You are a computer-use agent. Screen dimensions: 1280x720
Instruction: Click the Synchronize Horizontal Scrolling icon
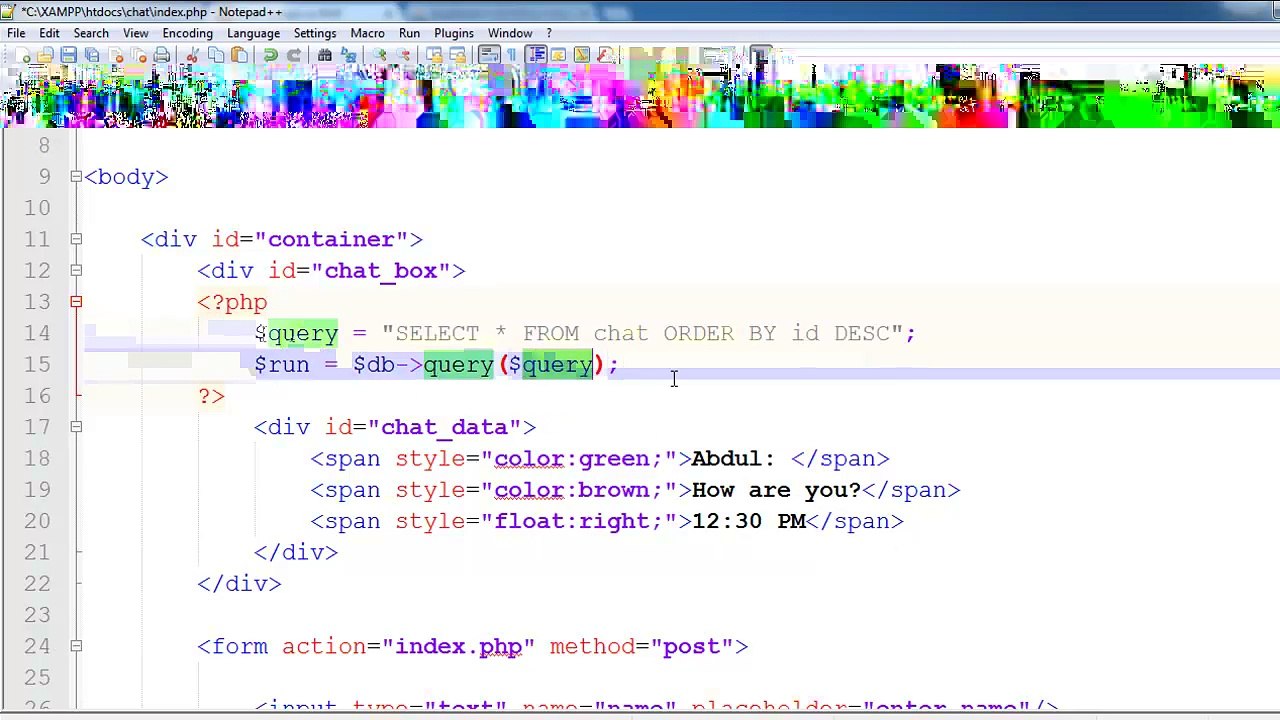pyautogui.click(x=458, y=55)
